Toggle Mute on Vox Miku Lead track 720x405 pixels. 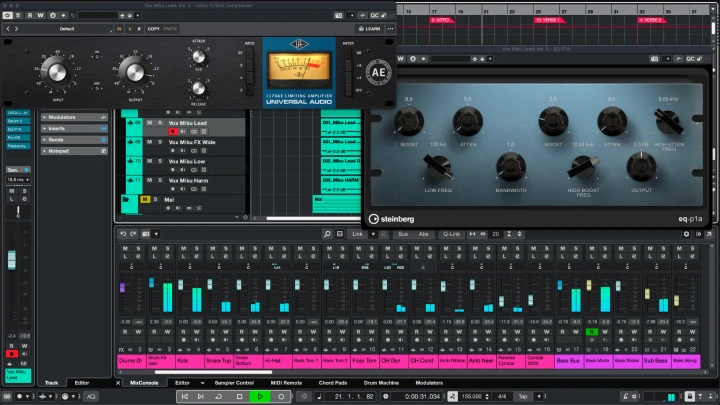pyautogui.click(x=149, y=123)
